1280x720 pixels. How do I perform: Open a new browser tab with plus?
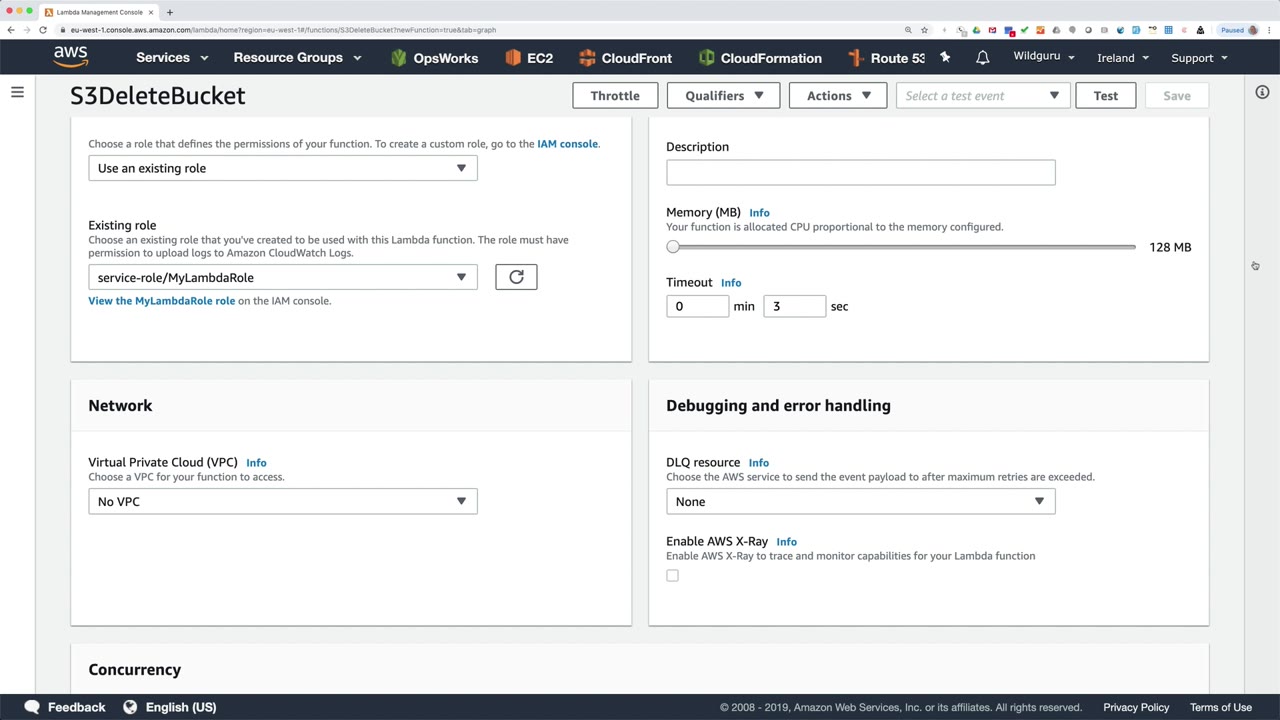[170, 12]
